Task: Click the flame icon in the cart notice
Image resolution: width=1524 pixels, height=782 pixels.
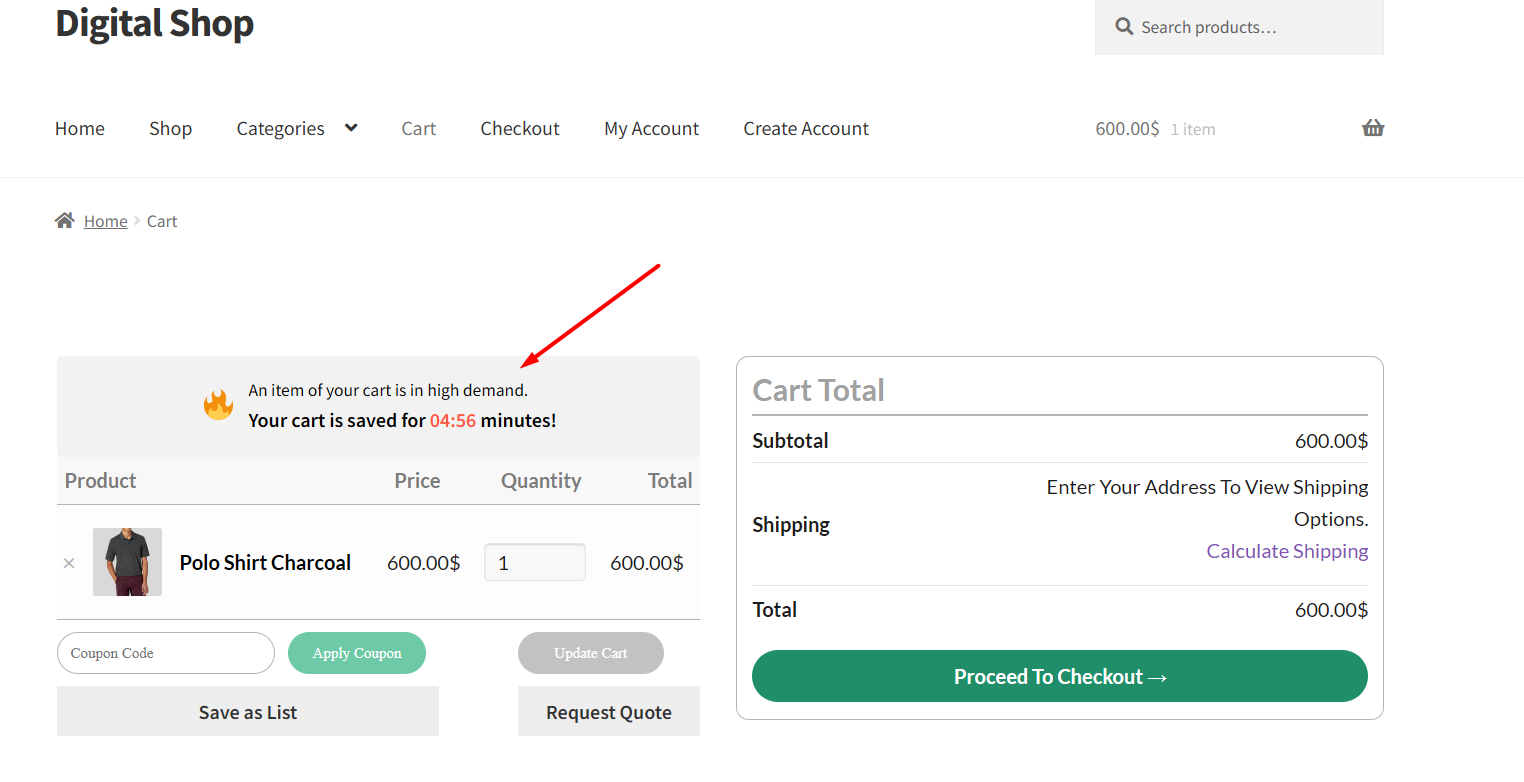Action: tap(218, 406)
